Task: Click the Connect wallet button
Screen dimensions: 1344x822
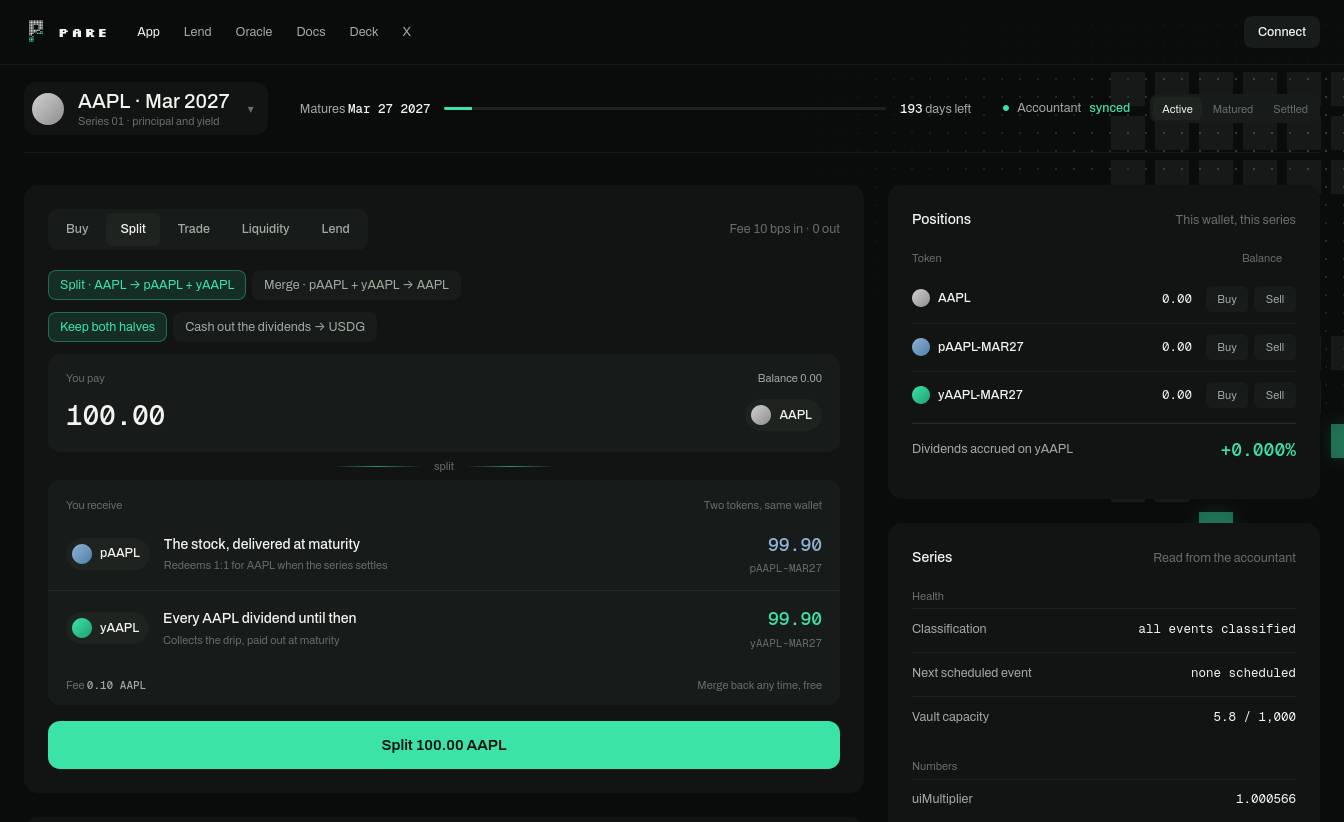Action: tap(1281, 32)
